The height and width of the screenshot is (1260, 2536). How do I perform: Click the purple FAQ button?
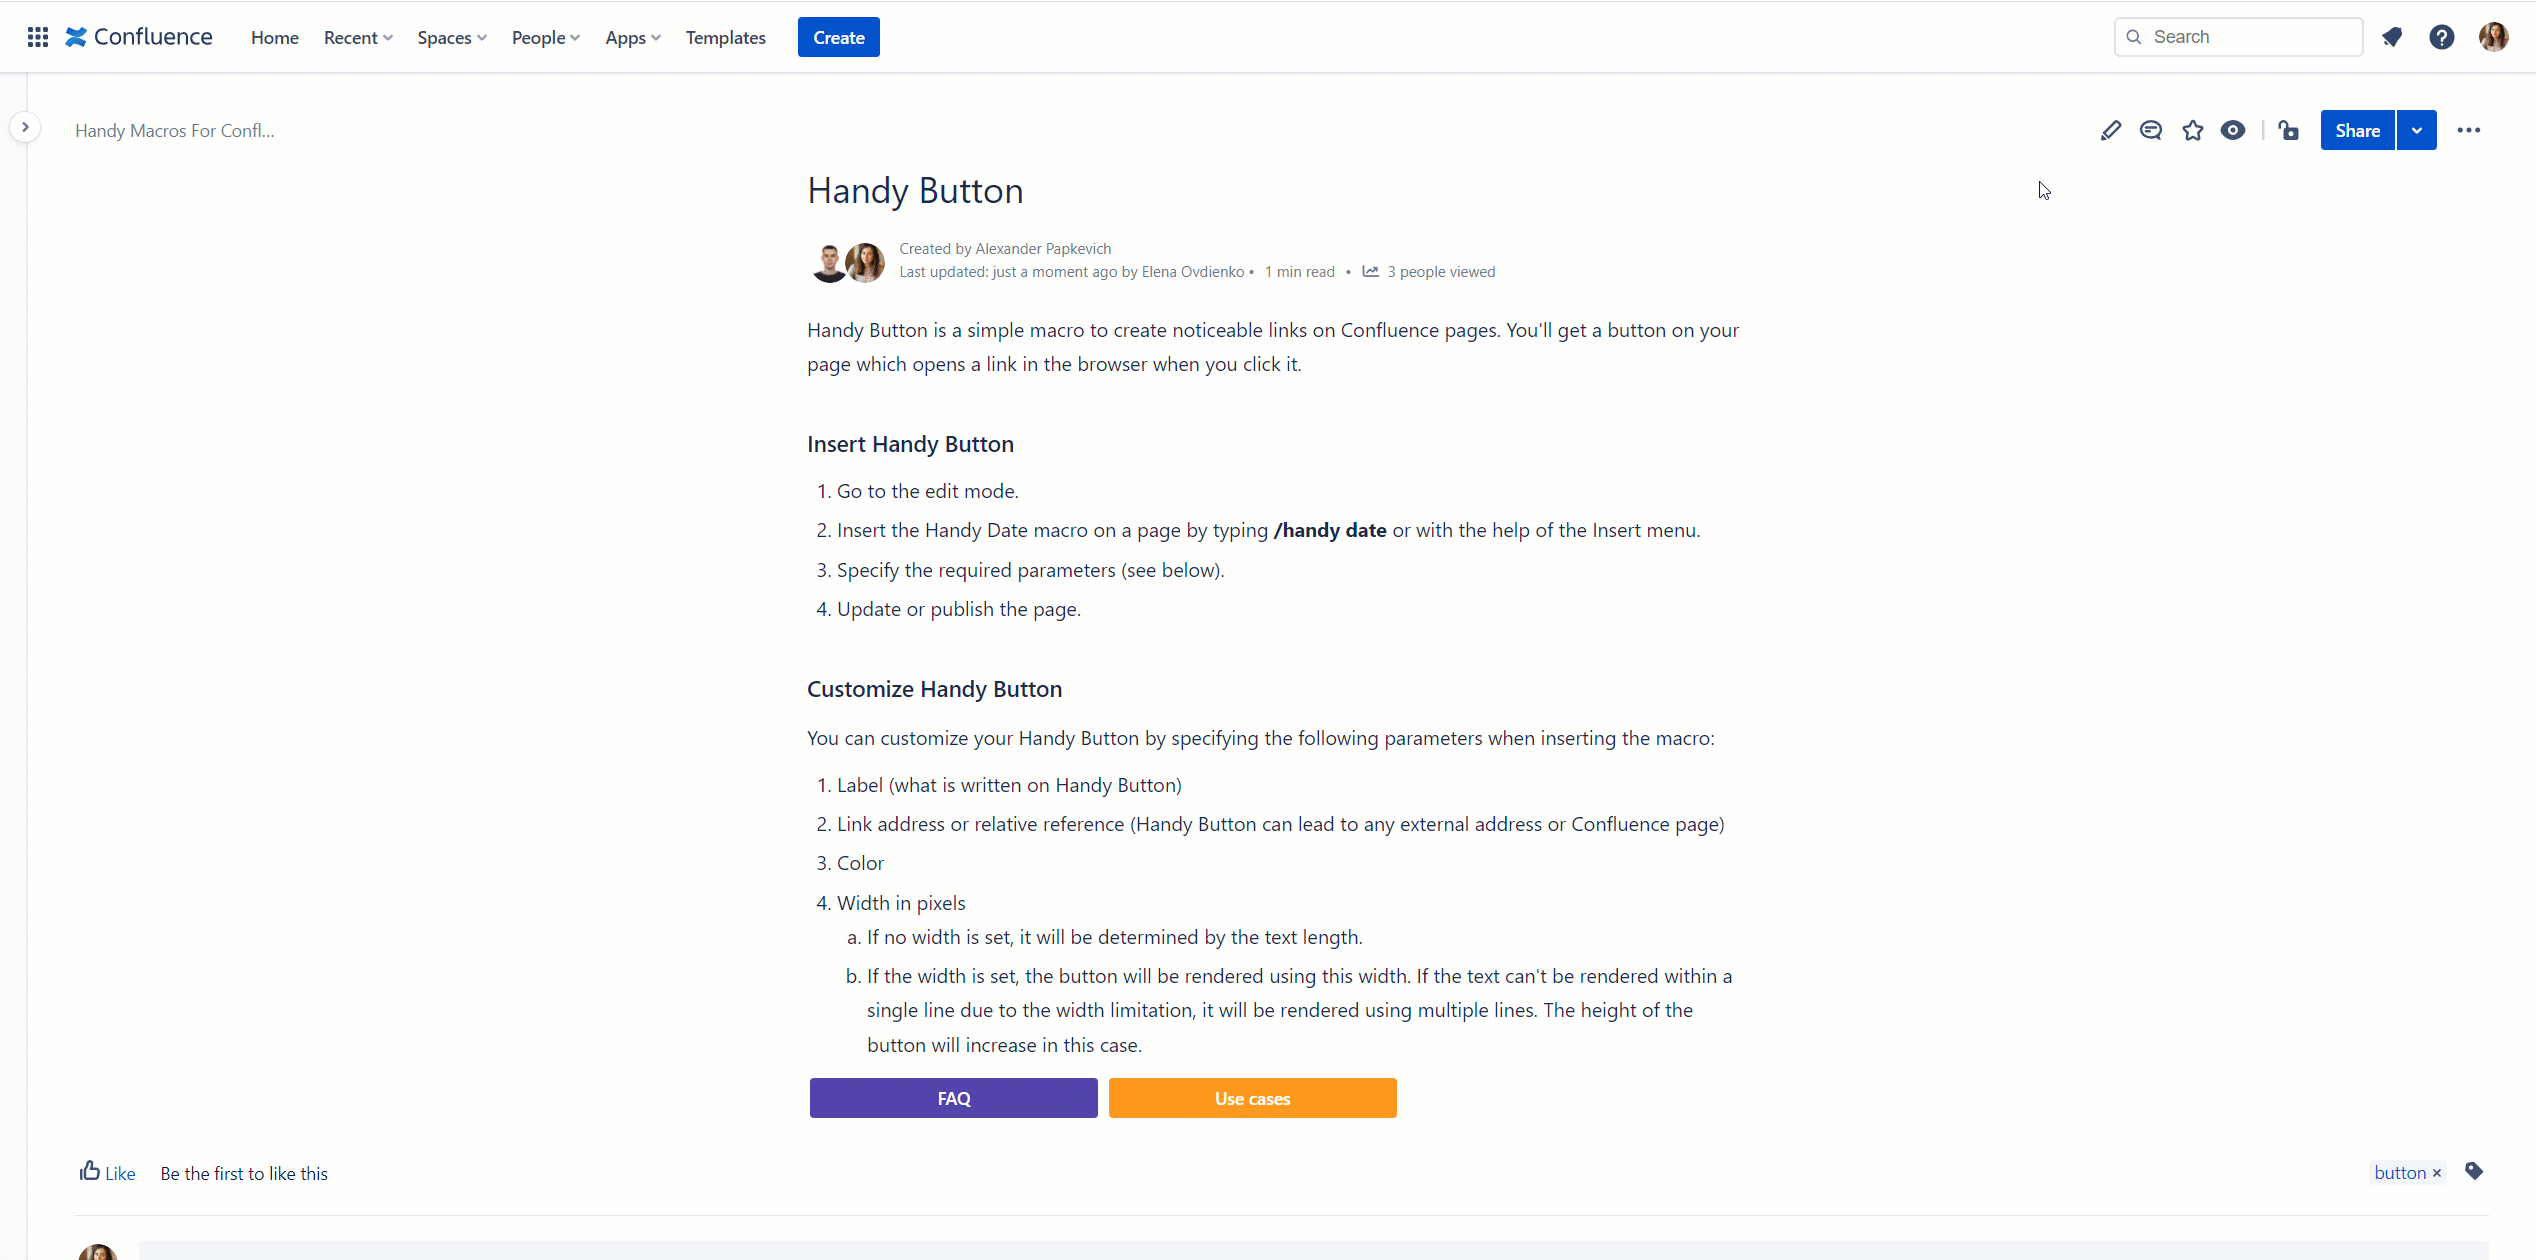(x=953, y=1098)
